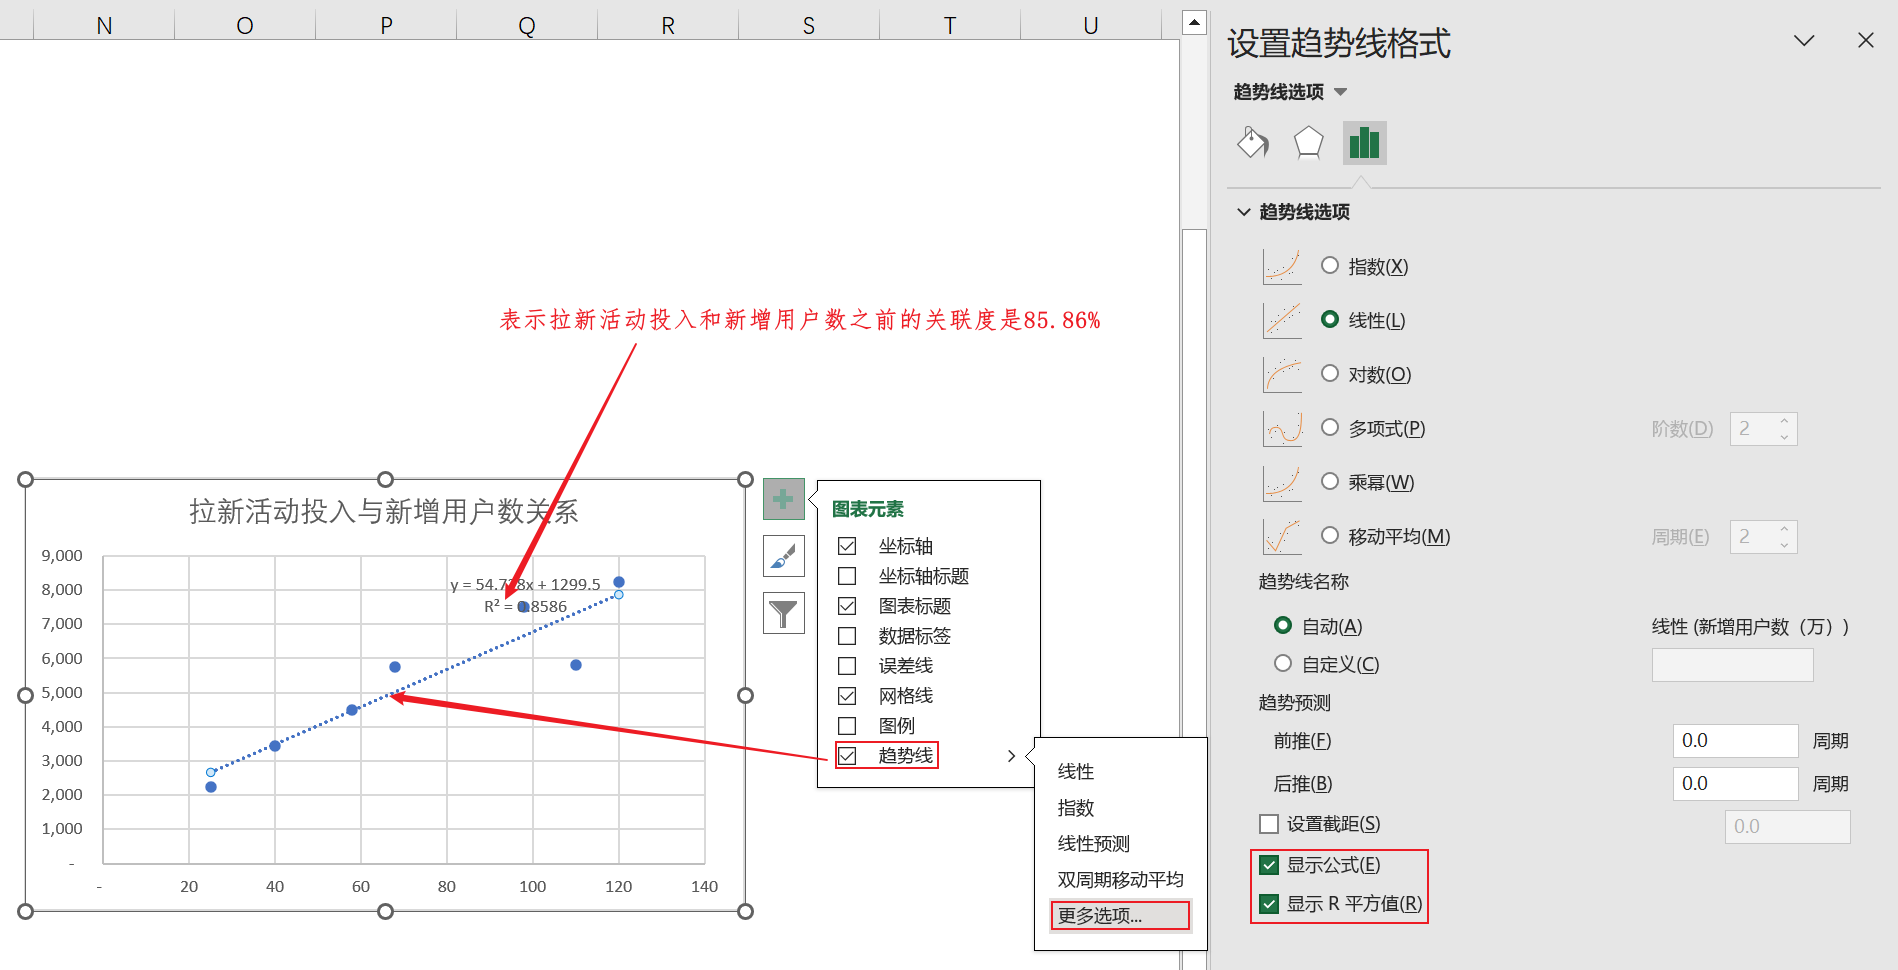
Task: Click the power trendline curve icon
Action: point(1282,483)
